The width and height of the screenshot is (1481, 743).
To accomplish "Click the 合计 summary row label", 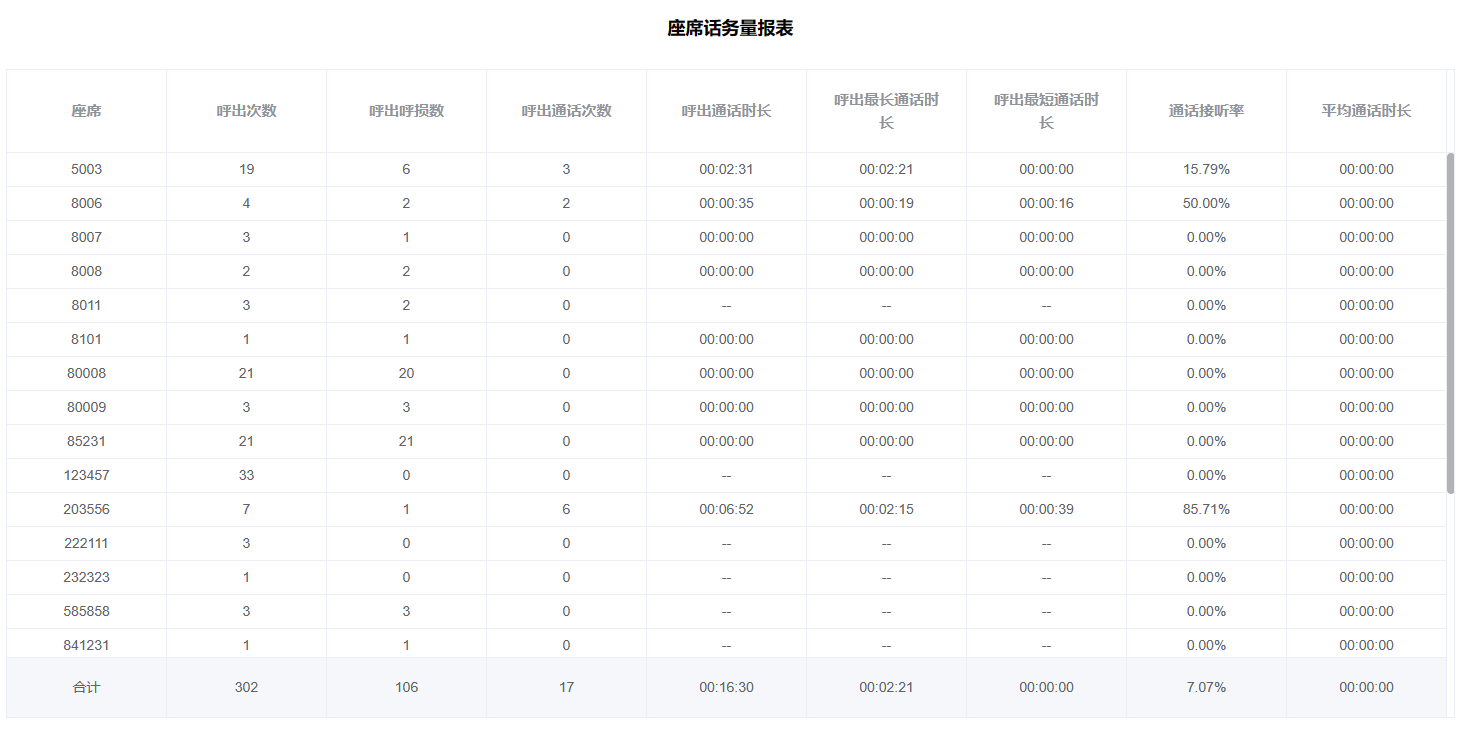I will pos(86,688).
